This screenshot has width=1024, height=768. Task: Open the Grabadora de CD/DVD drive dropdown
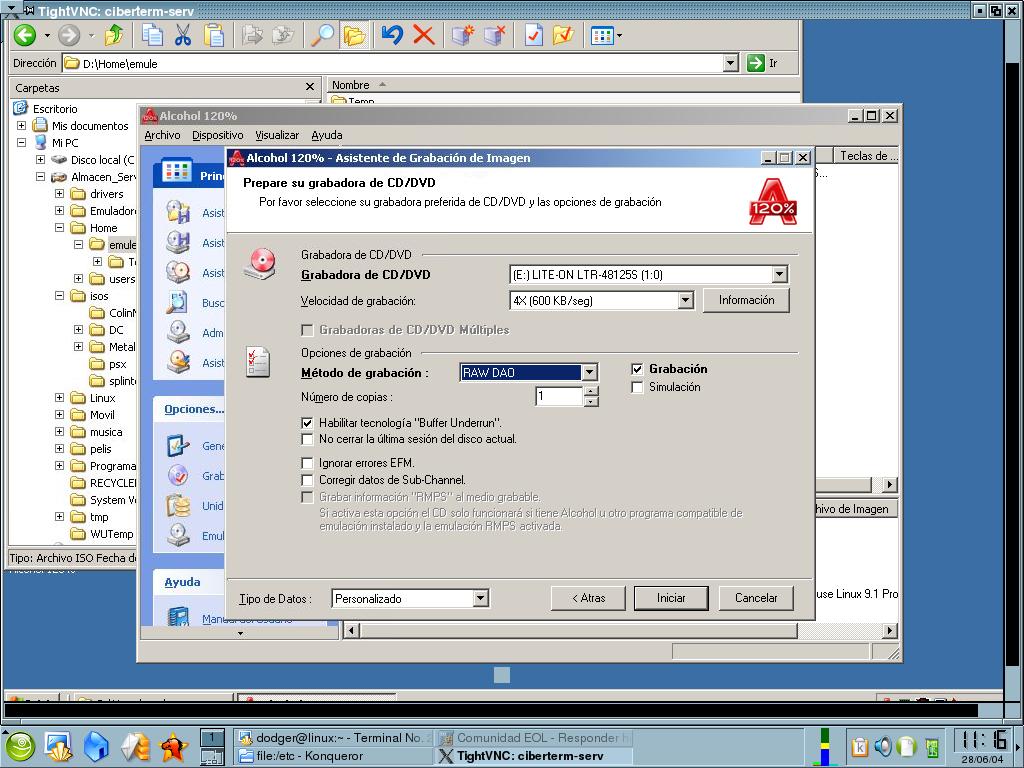779,275
